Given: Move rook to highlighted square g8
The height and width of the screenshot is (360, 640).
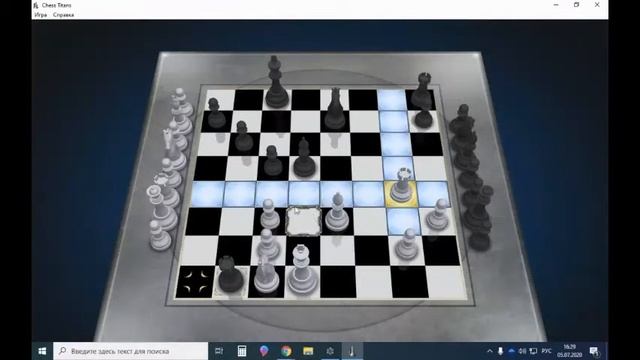Looking at the screenshot, I should [391, 100].
